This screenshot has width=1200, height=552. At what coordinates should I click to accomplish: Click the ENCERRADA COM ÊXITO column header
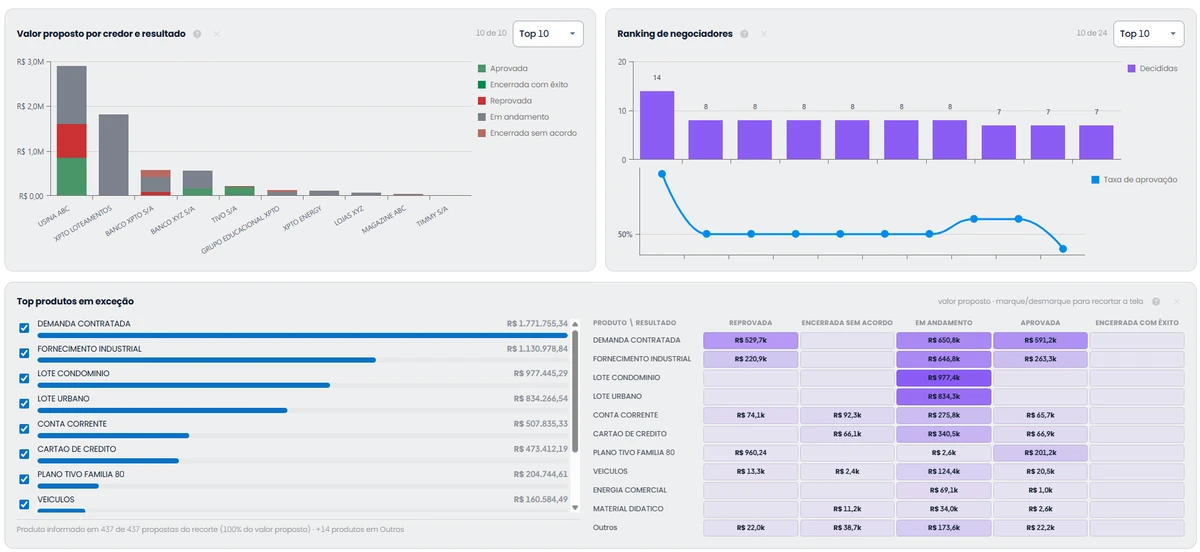pyautogui.click(x=1137, y=323)
